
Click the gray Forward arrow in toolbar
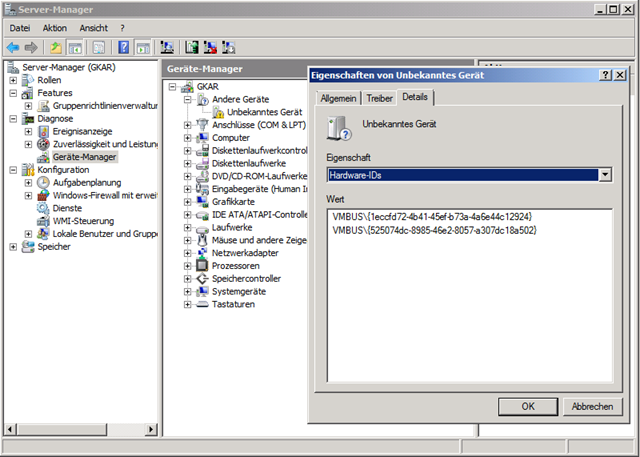coord(31,48)
